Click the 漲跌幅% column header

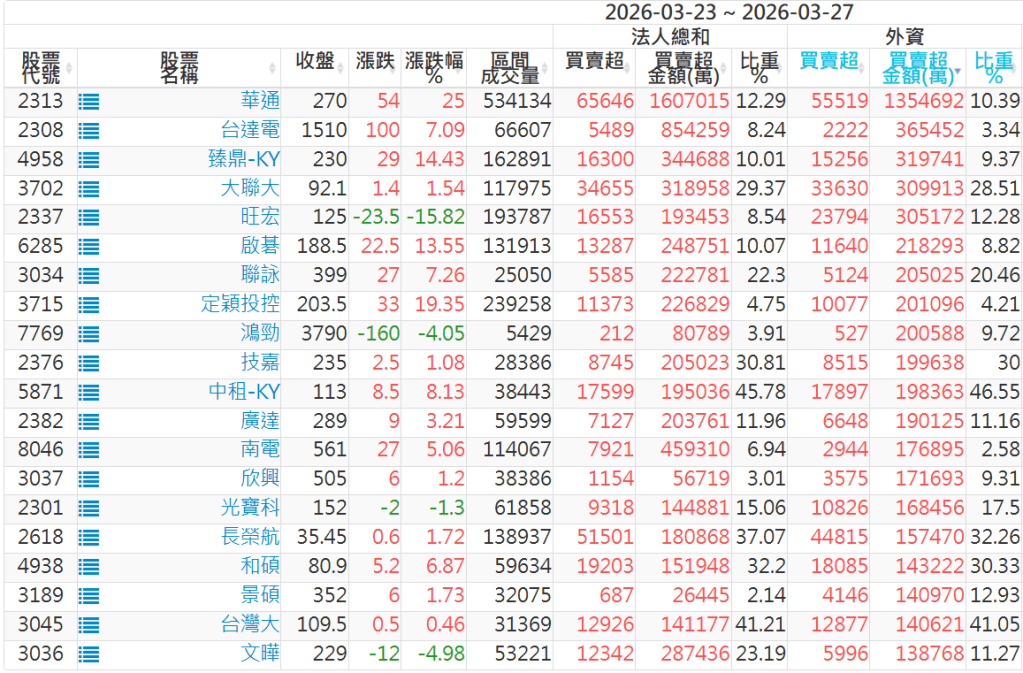(434, 68)
